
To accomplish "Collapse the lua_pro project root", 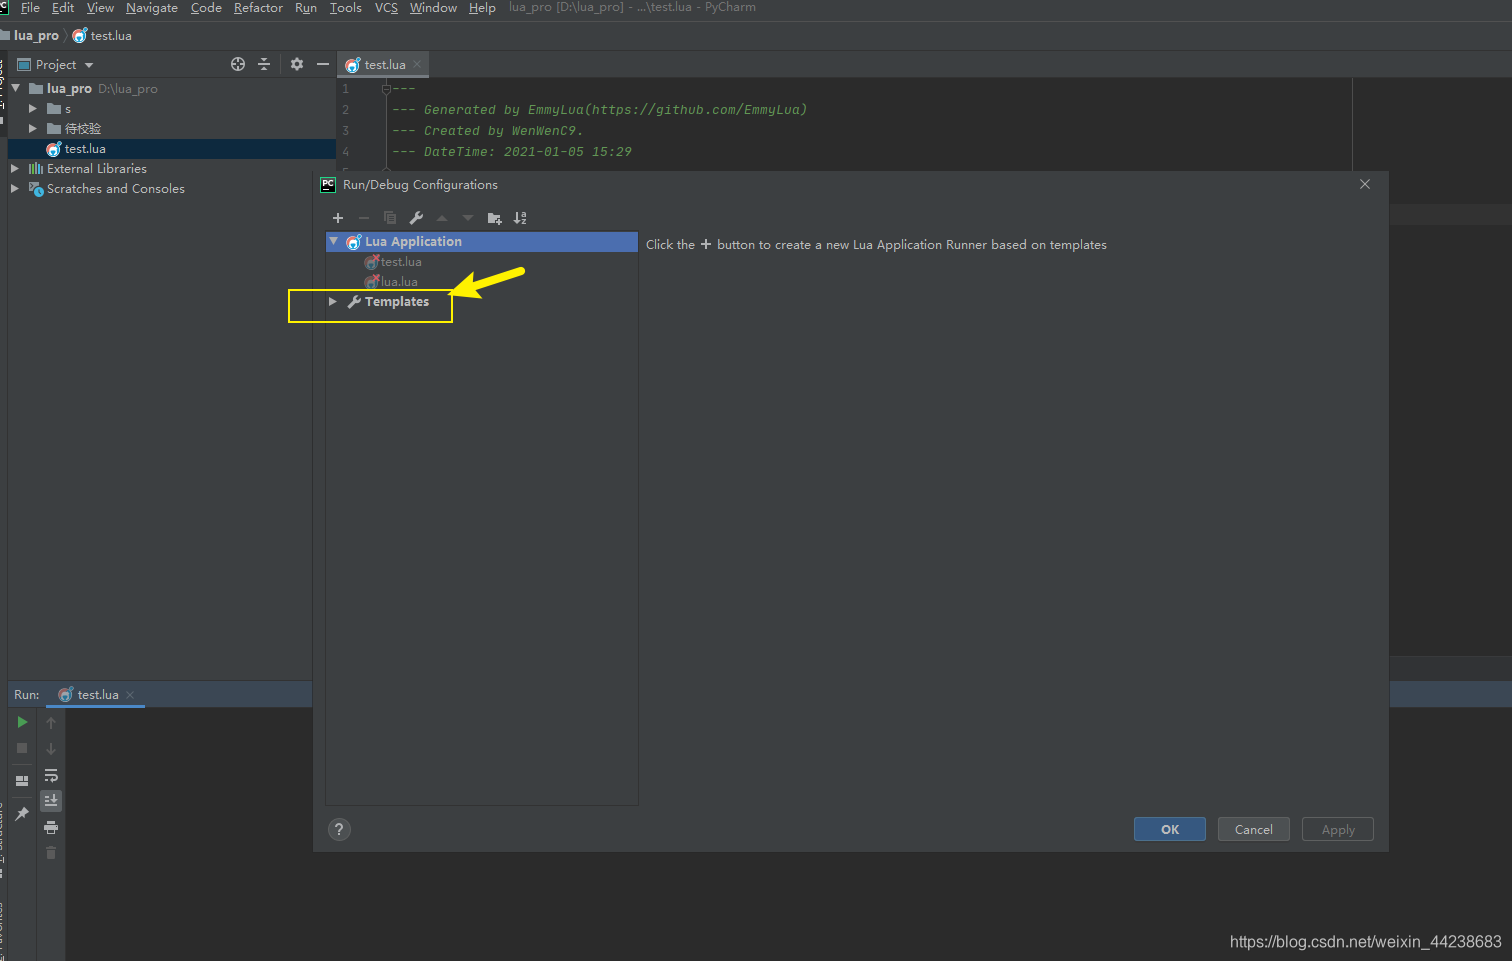I will (16, 88).
